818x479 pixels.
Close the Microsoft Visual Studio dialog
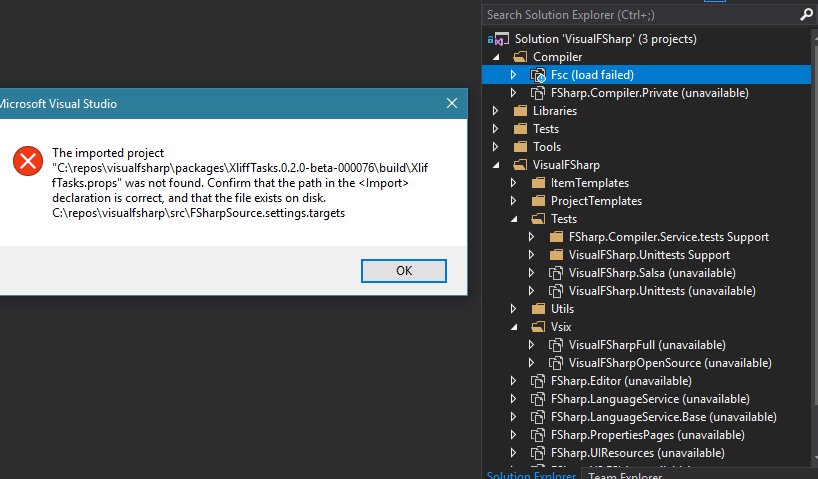(452, 103)
